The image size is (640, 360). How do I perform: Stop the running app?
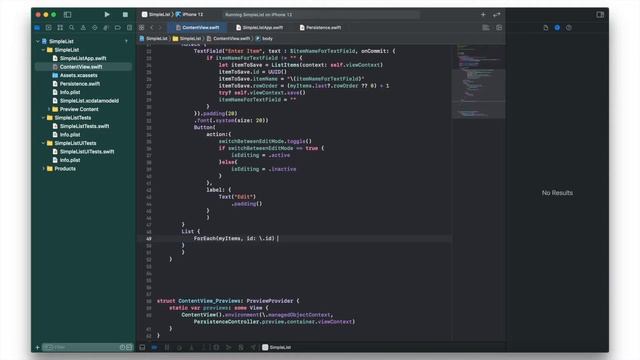point(125,14)
